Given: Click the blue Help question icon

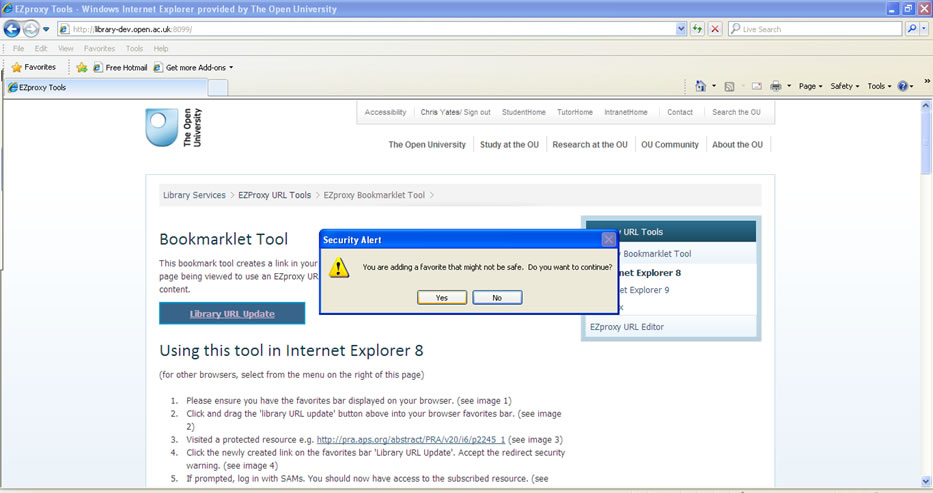Looking at the screenshot, I should point(905,86).
